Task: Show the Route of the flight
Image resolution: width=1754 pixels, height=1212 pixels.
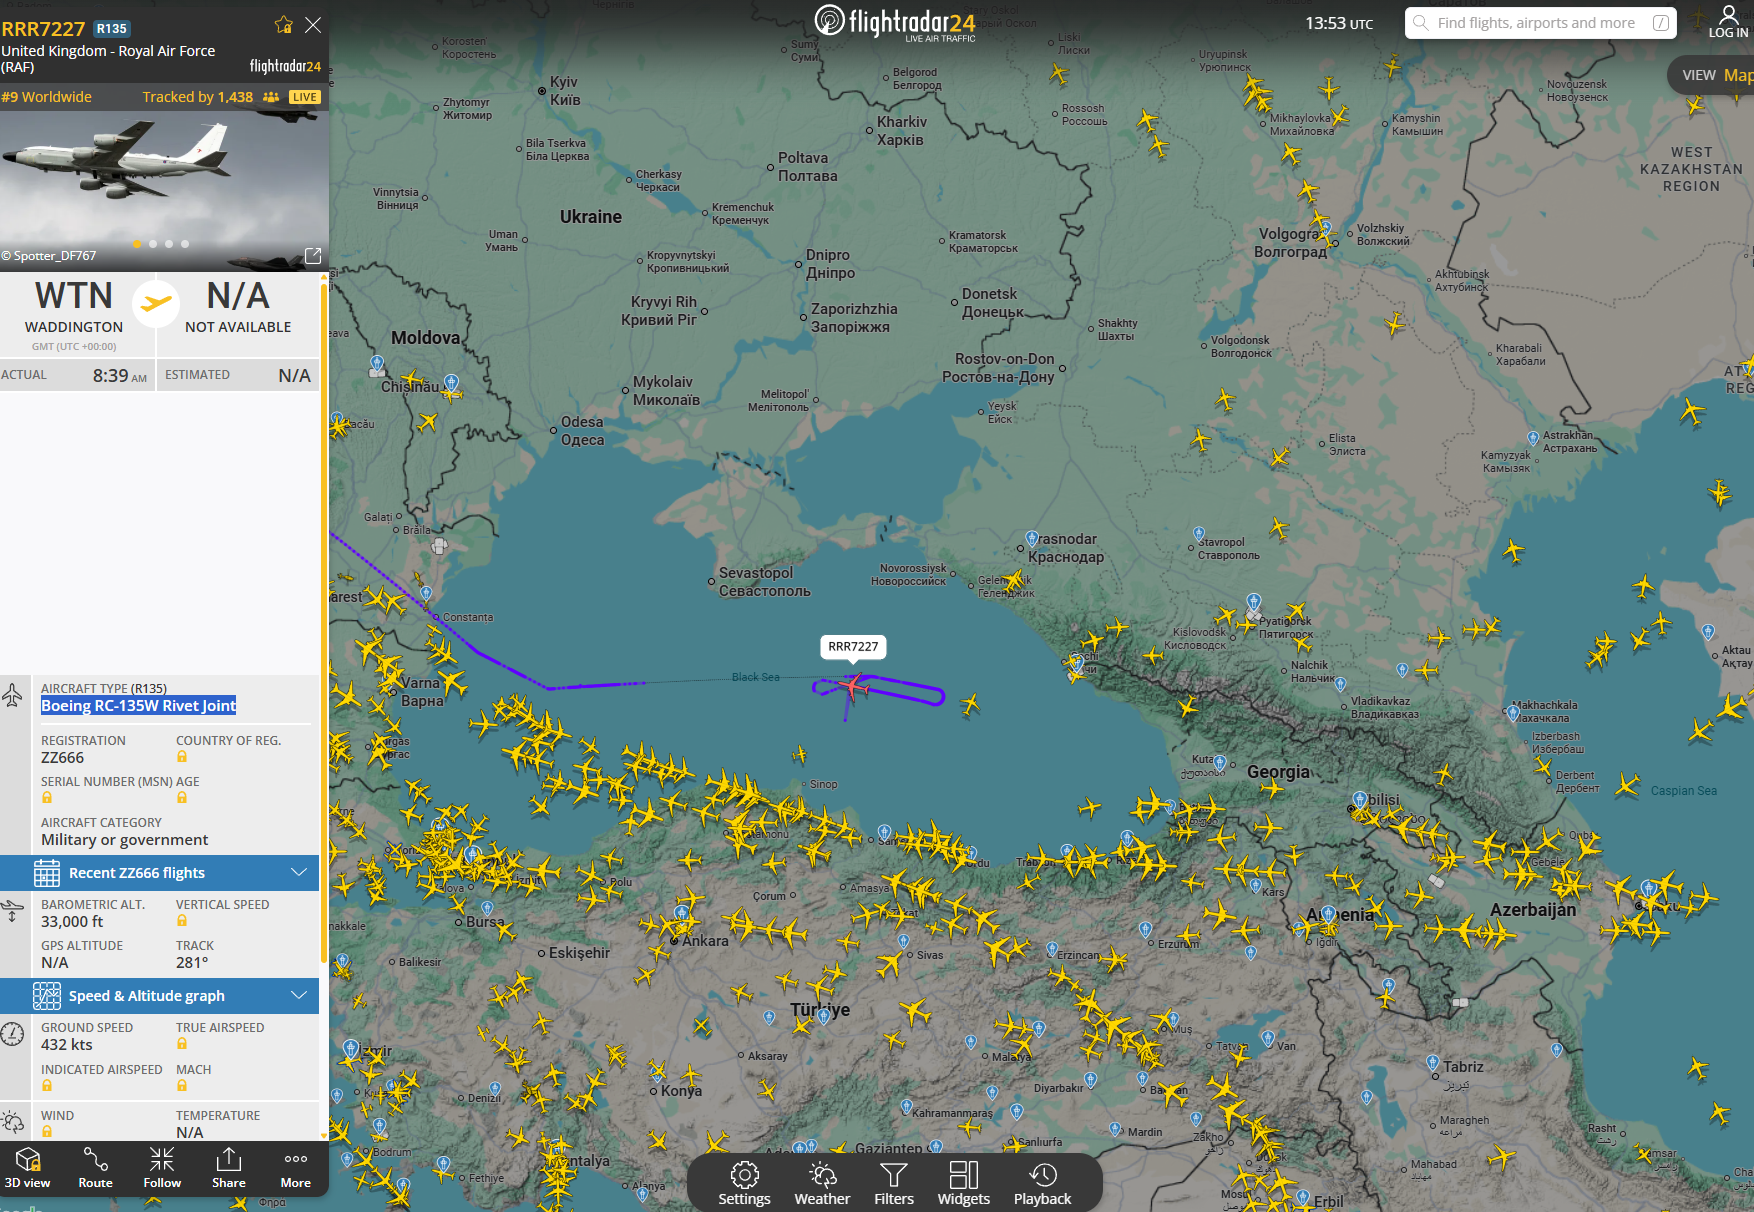Action: [x=96, y=1168]
